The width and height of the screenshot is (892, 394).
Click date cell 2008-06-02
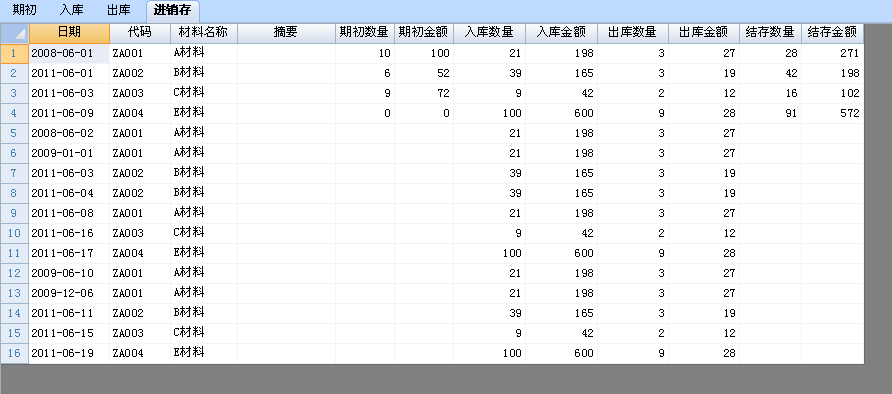click(x=69, y=133)
